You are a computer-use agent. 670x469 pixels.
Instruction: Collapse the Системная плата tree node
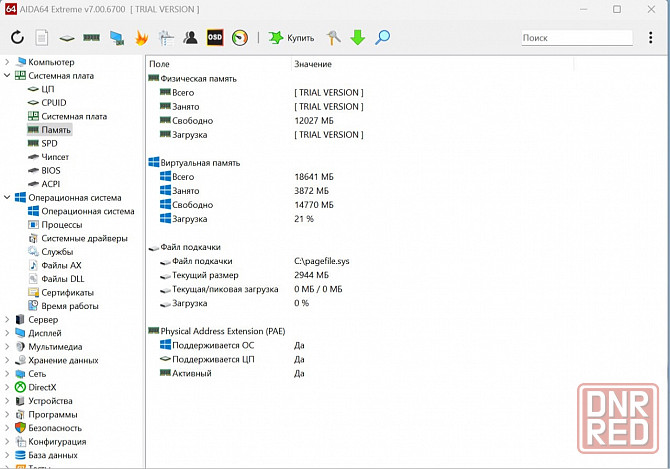click(x=8, y=76)
